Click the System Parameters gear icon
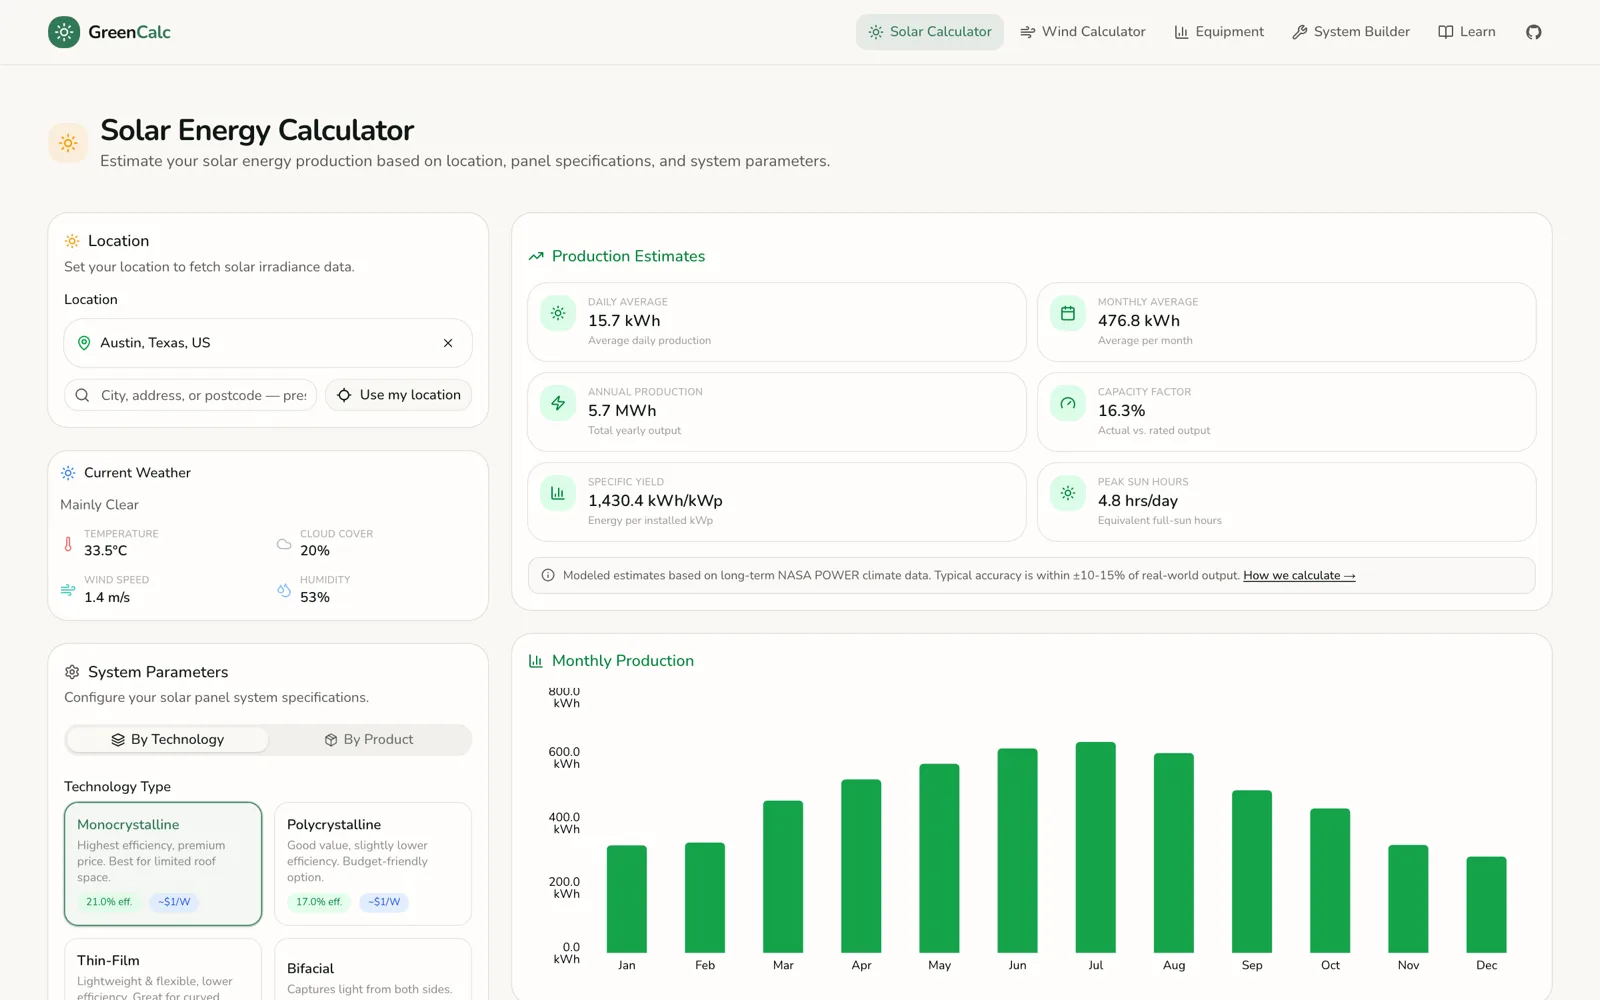This screenshot has width=1600, height=1000. [x=72, y=672]
